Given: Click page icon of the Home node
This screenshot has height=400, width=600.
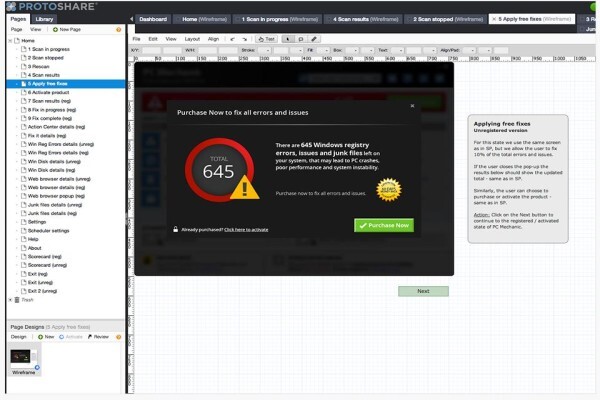Looking at the screenshot, I should tap(17, 40).
